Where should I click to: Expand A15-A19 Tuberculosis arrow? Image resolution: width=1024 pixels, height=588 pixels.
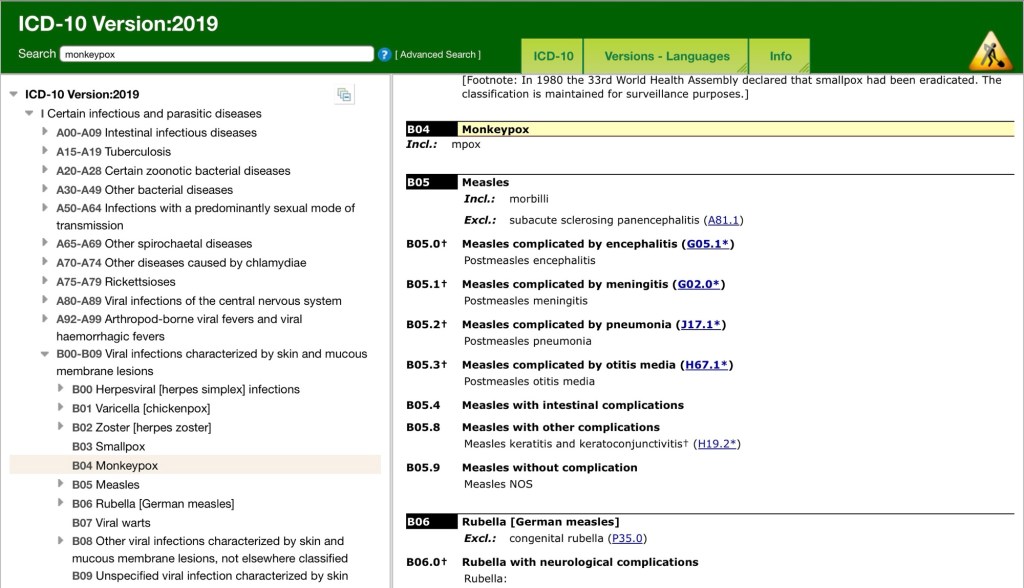pyautogui.click(x=45, y=151)
